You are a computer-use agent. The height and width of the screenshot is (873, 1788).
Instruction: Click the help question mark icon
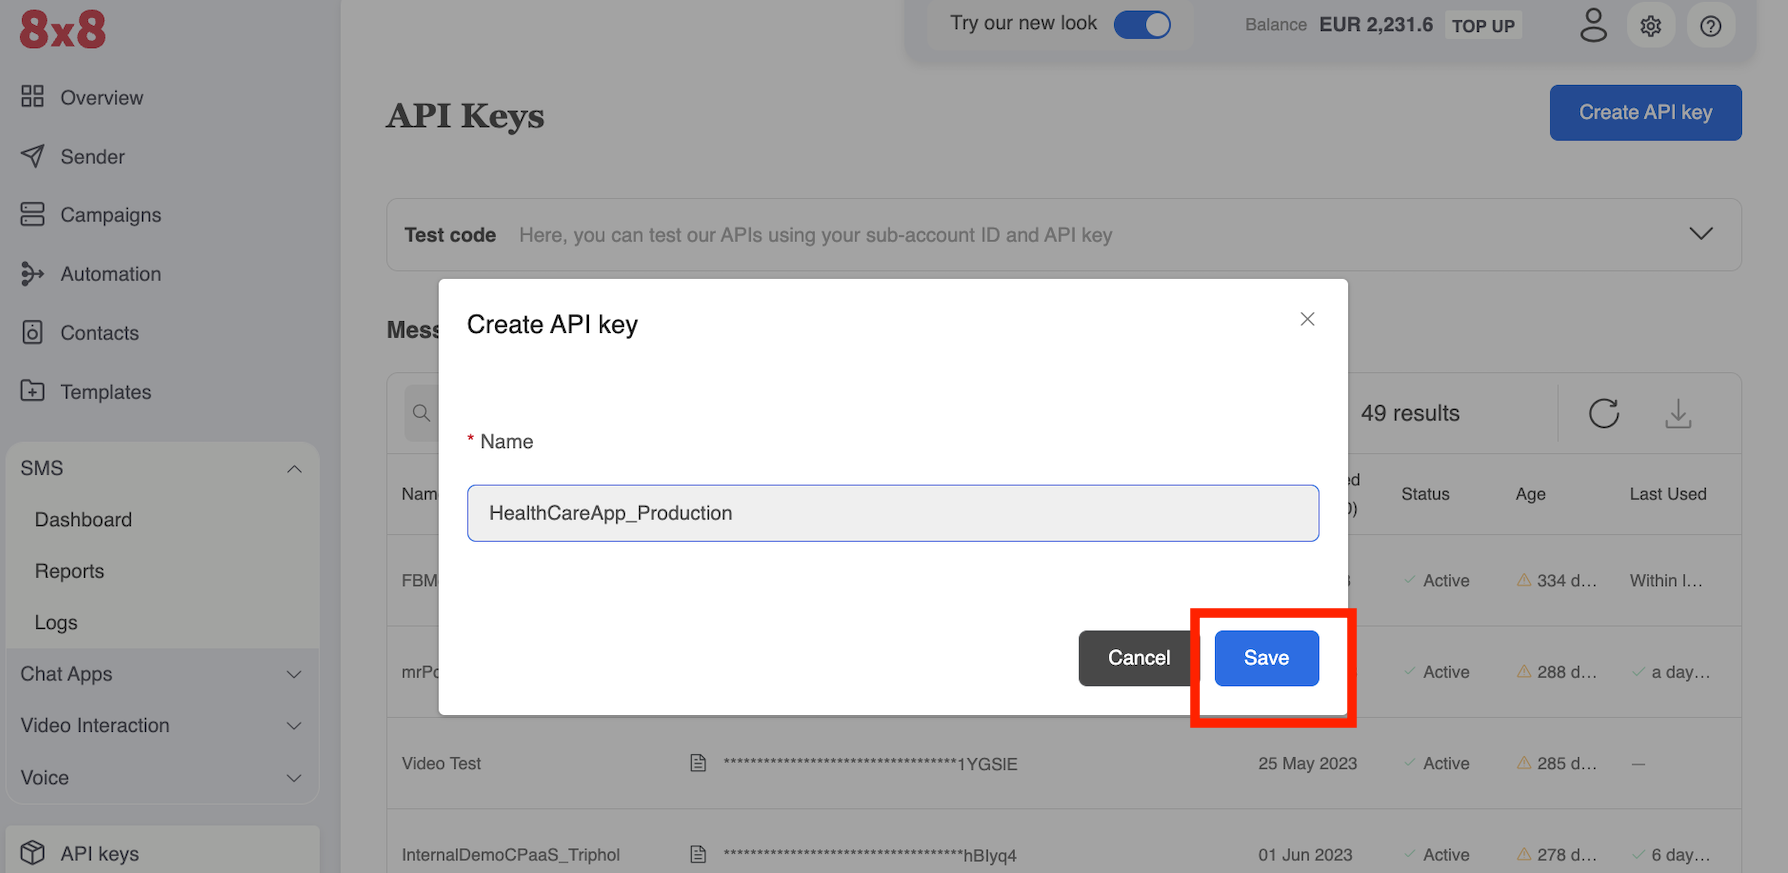tap(1711, 26)
